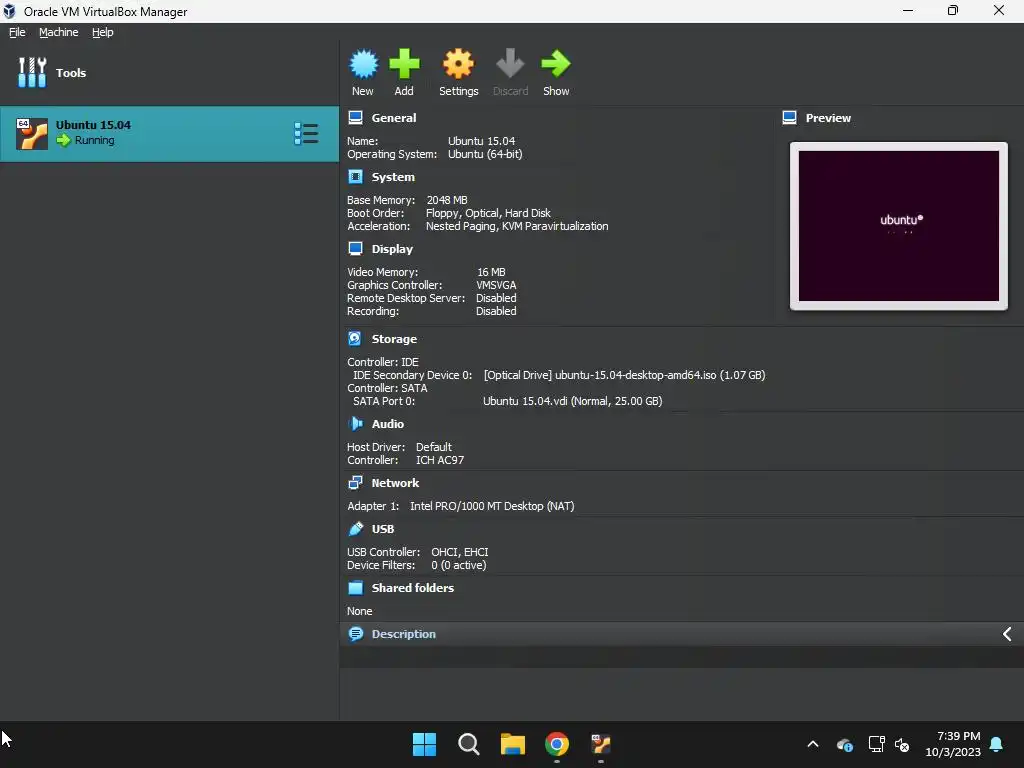Click the Ubuntu 15.04.vdi disk entry
This screenshot has height=768, width=1024.
coord(573,401)
